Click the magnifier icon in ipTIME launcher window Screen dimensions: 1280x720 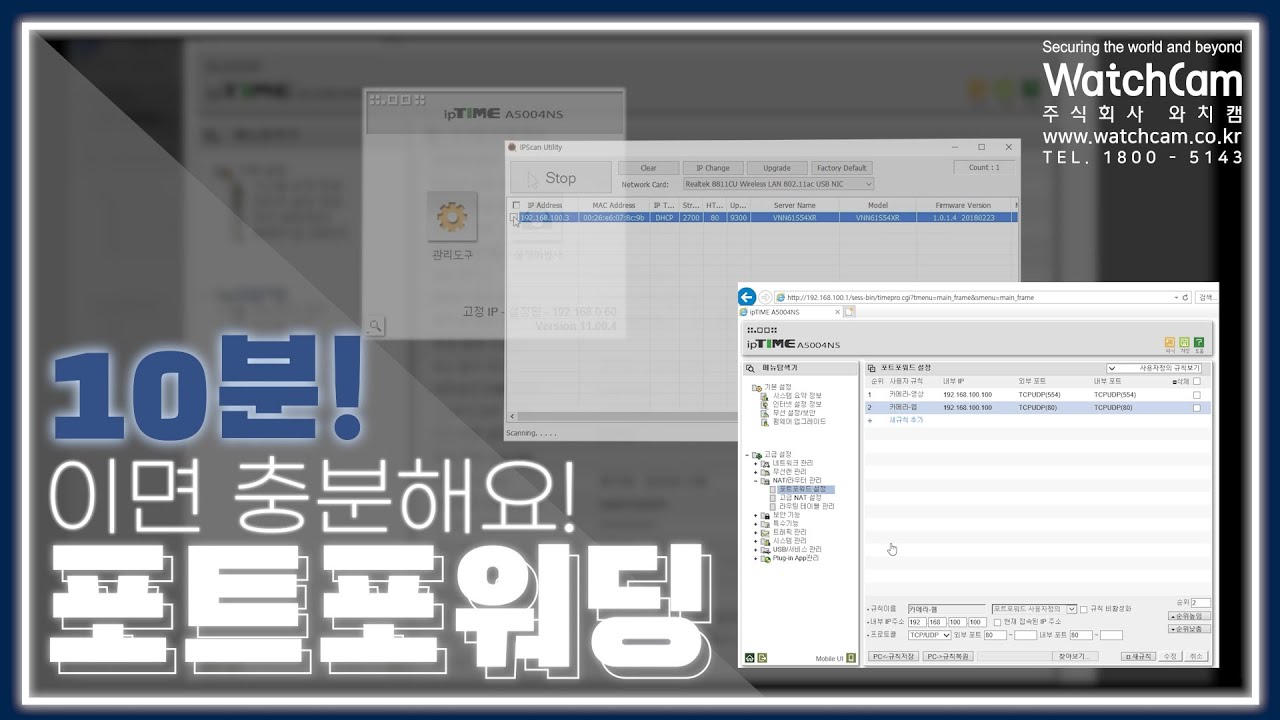pos(376,326)
